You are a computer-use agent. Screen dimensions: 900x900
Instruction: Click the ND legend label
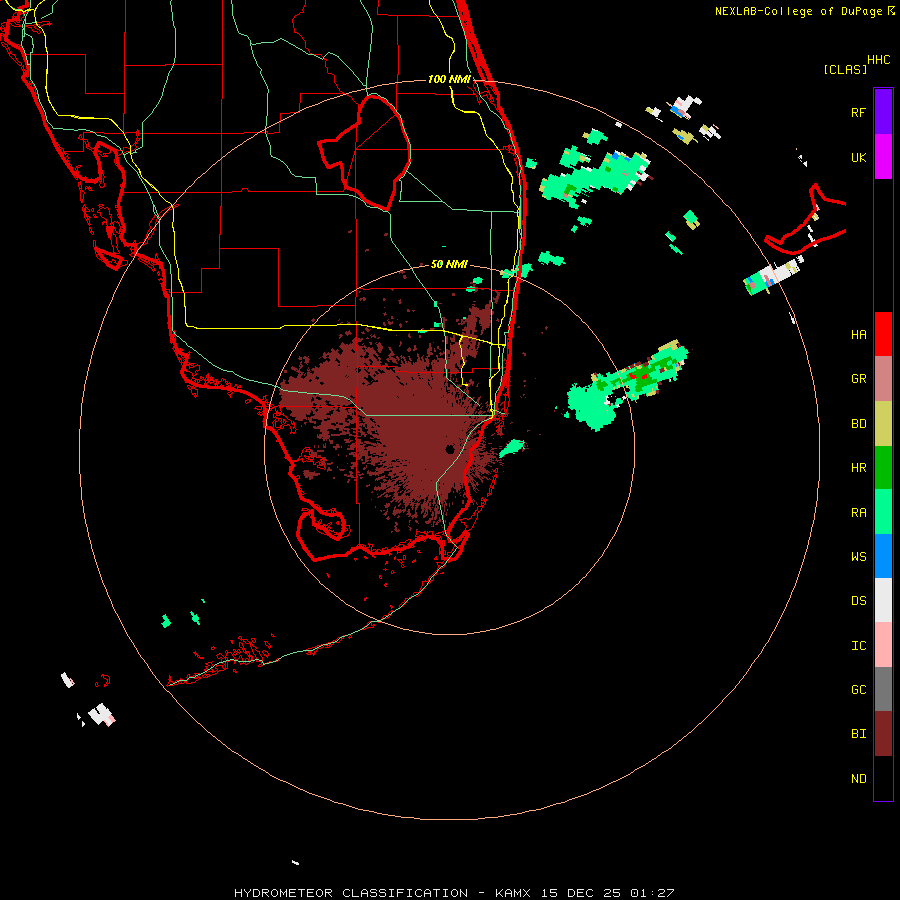click(859, 778)
